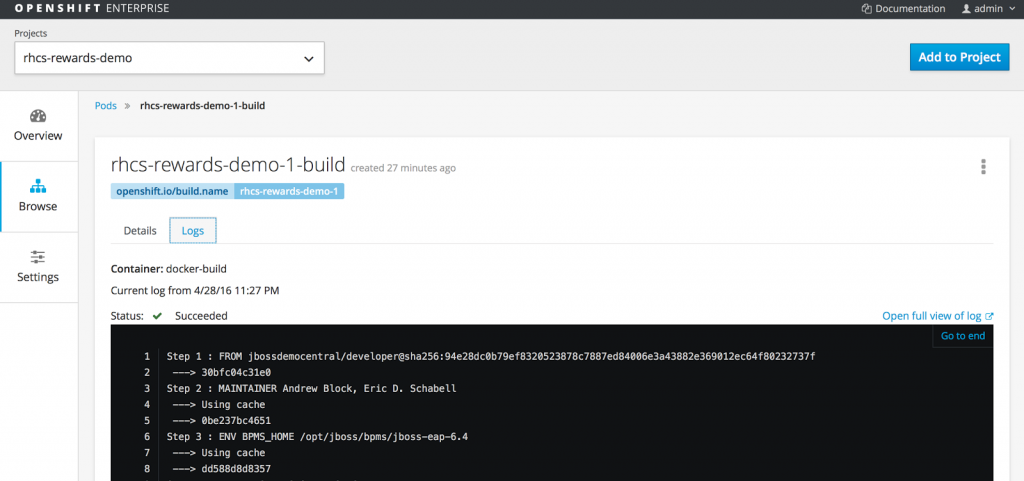Click the Go to end button

tap(963, 336)
